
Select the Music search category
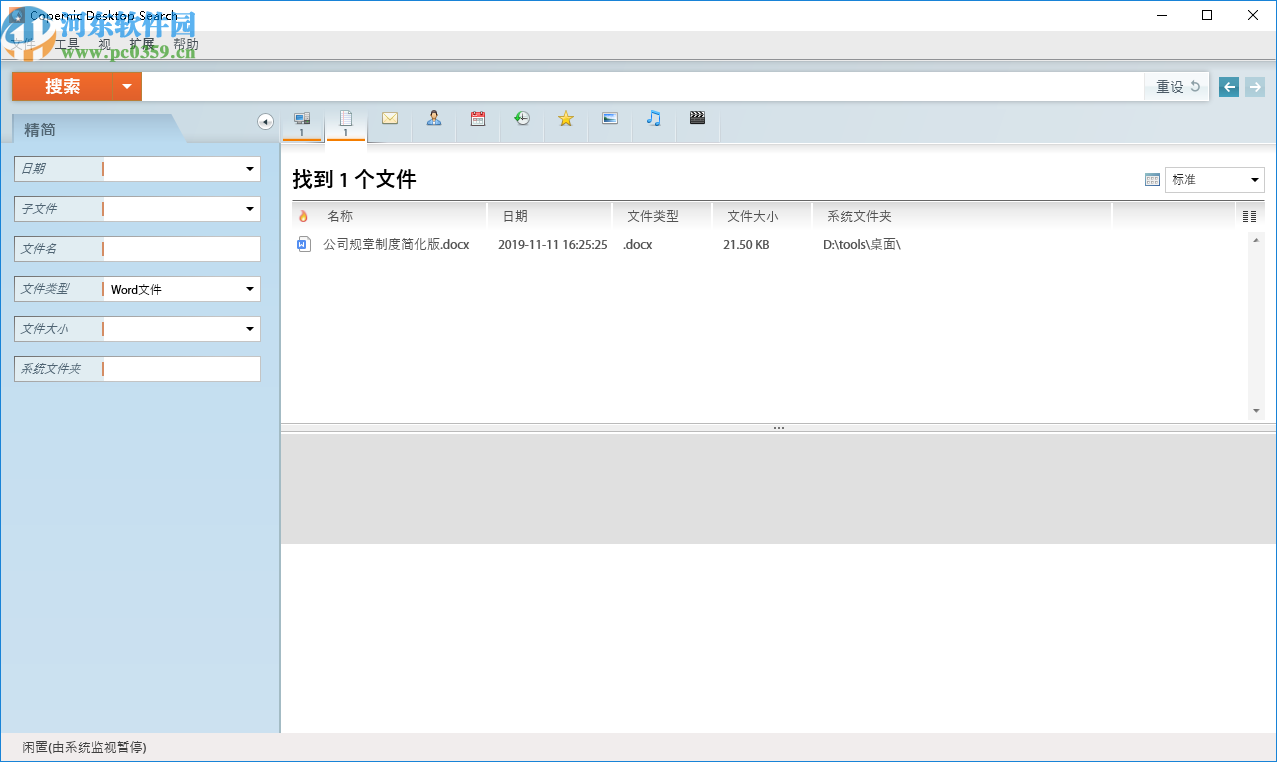(653, 118)
